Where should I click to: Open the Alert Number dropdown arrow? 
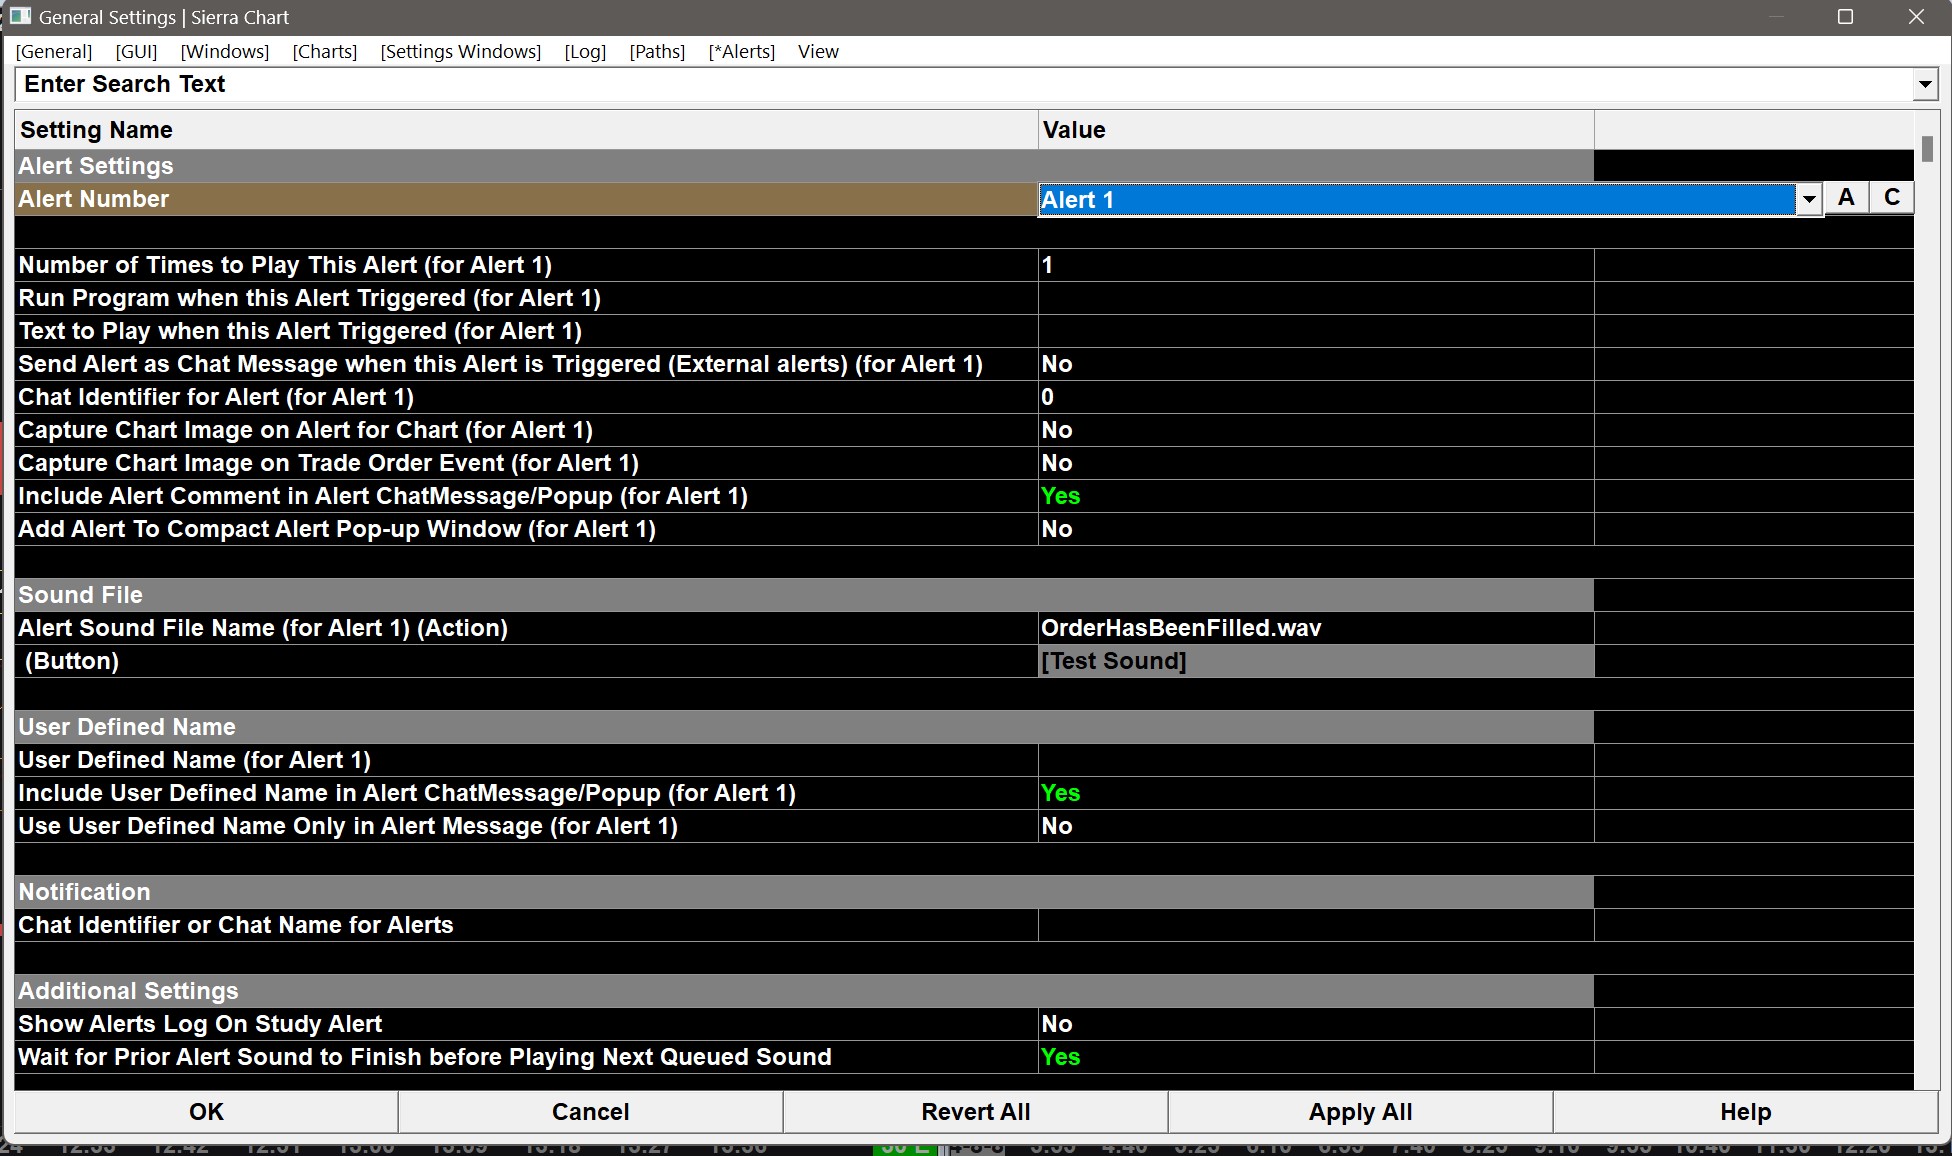pos(1808,200)
